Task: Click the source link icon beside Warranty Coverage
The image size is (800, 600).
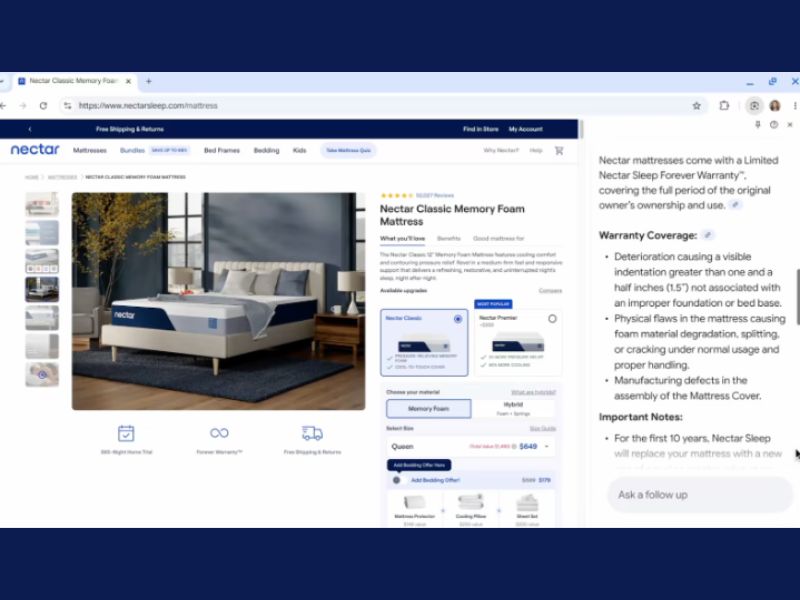Action: pos(708,235)
